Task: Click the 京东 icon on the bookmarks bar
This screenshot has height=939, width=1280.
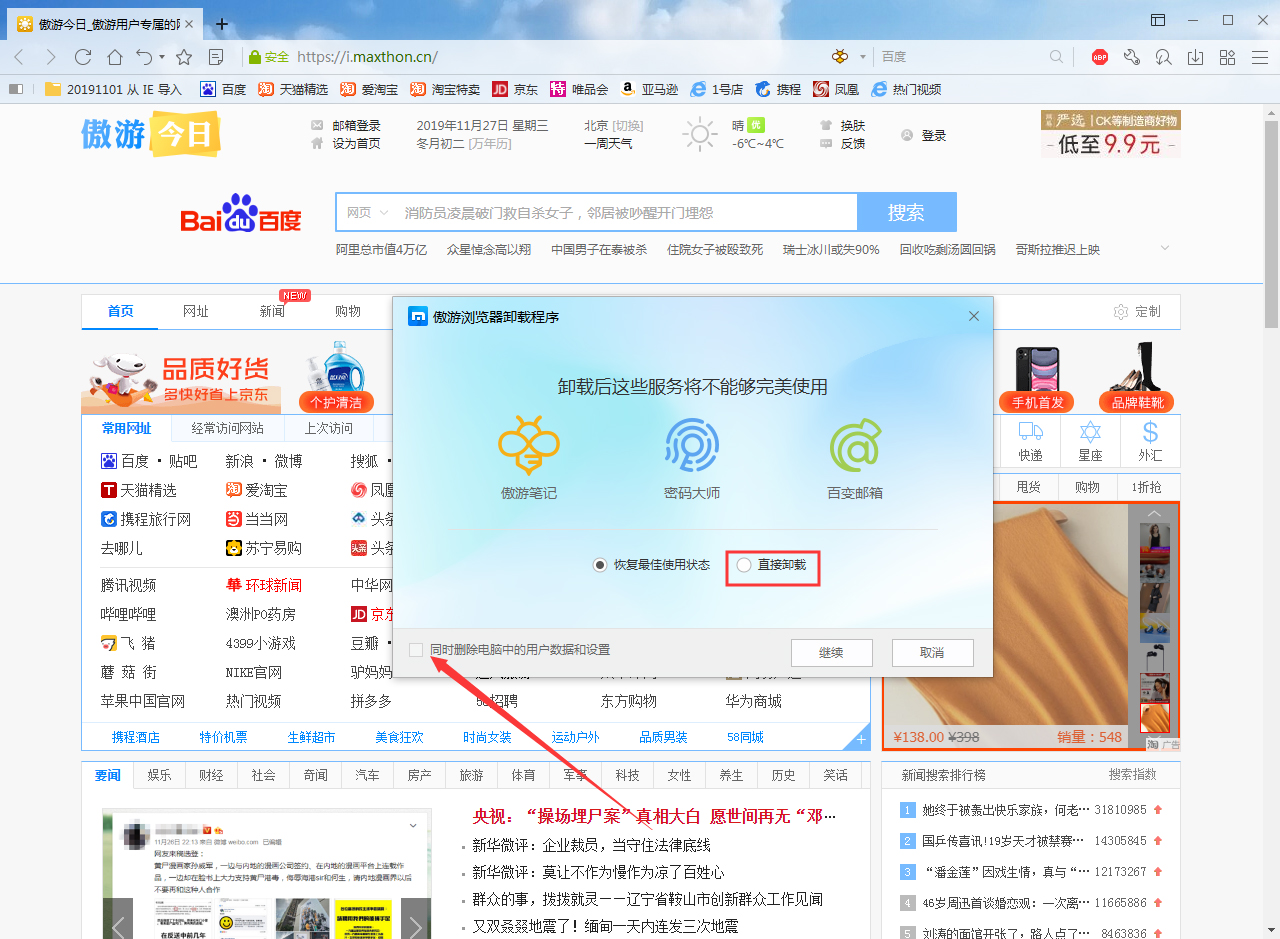Action: point(502,89)
